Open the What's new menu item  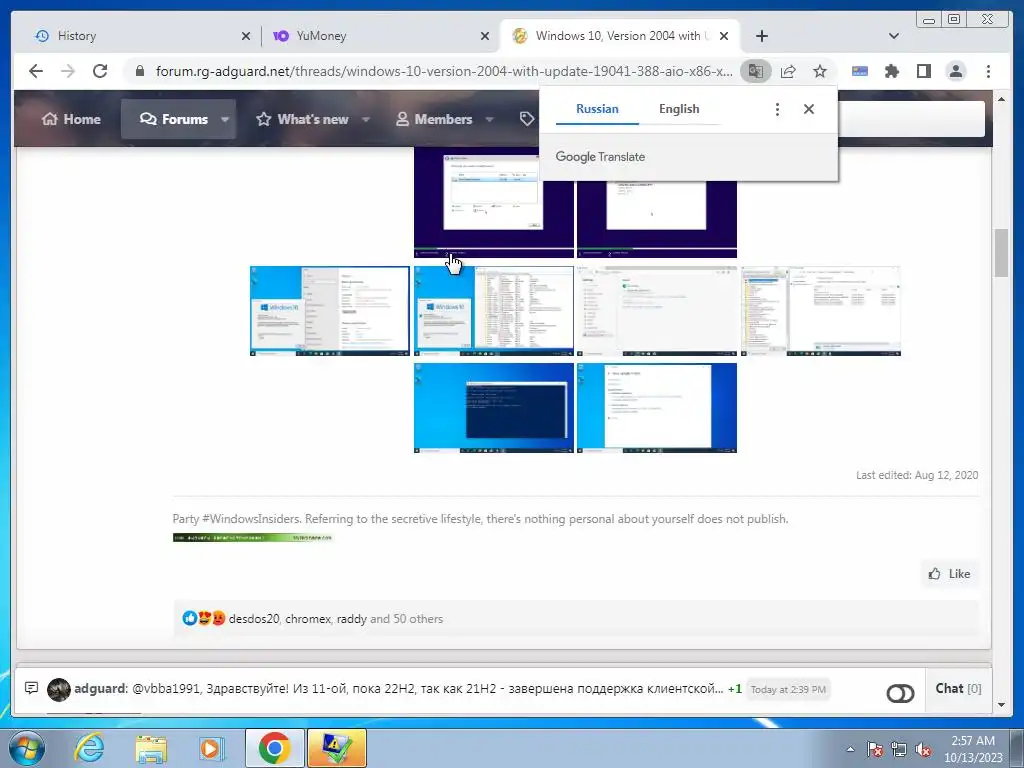click(x=303, y=119)
